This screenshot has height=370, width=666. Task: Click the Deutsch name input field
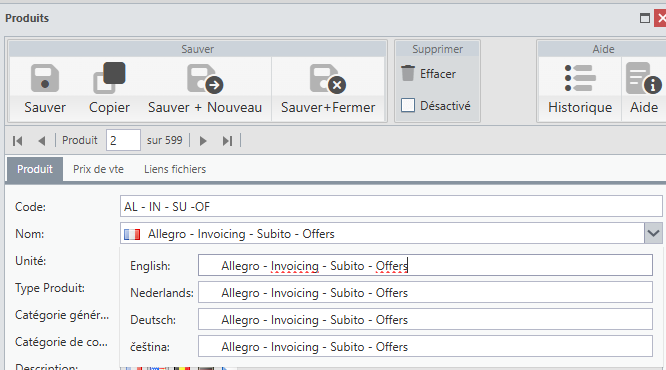(425, 319)
